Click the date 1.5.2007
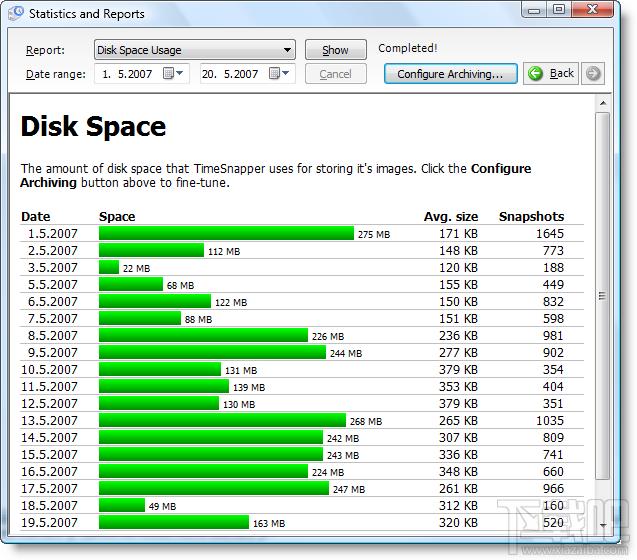637x560 pixels. [52, 234]
